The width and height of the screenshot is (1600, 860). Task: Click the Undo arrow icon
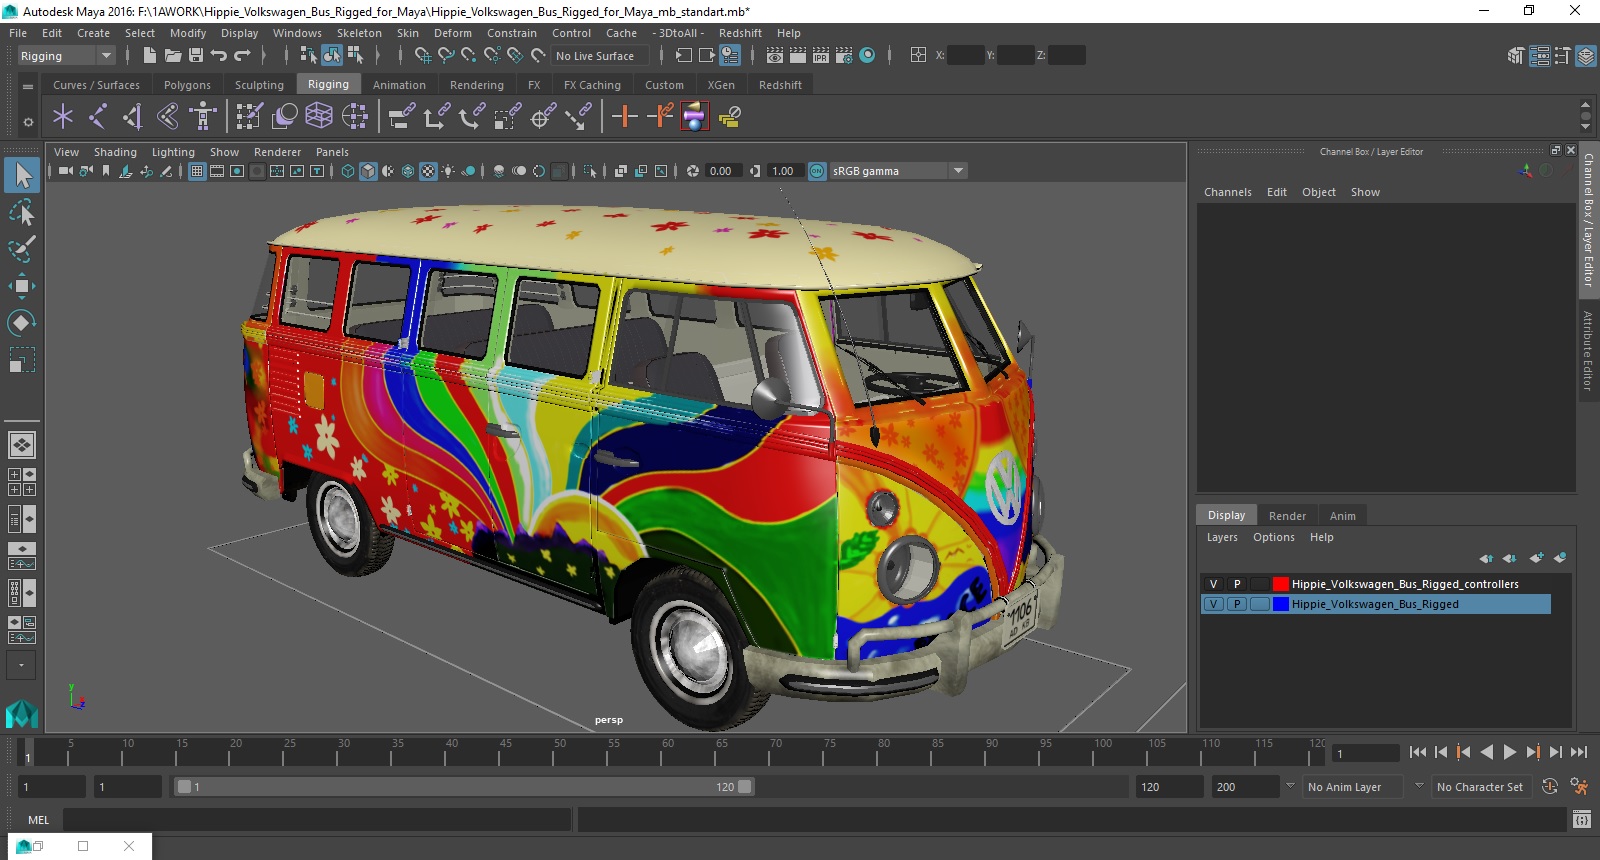[219, 56]
